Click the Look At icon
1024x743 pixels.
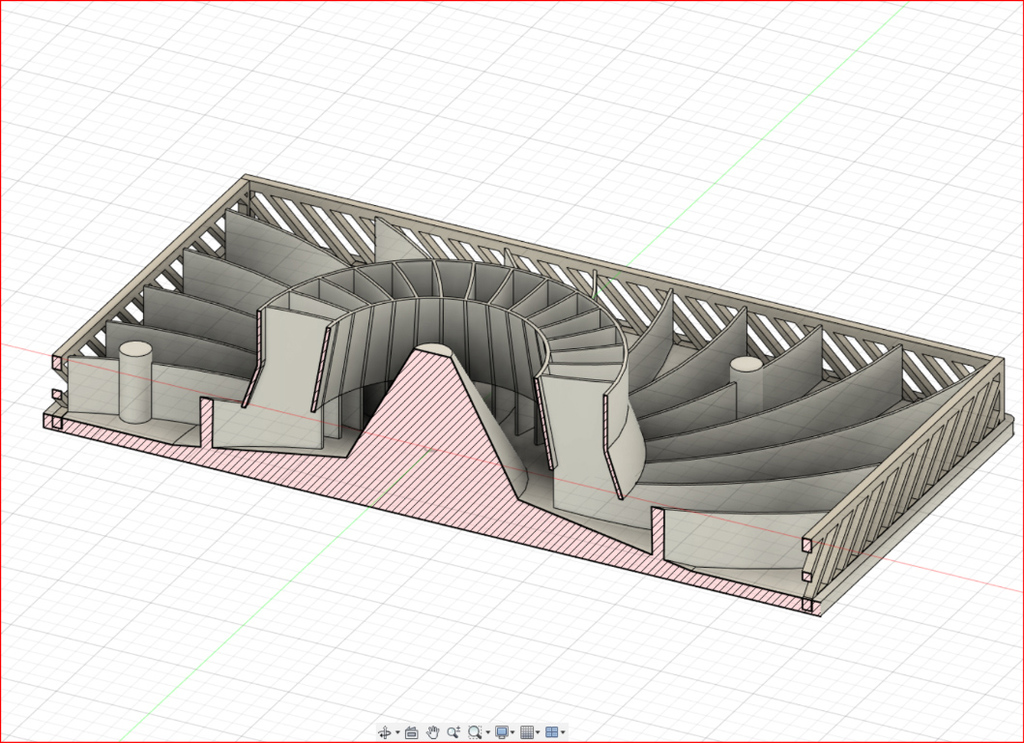pos(411,732)
